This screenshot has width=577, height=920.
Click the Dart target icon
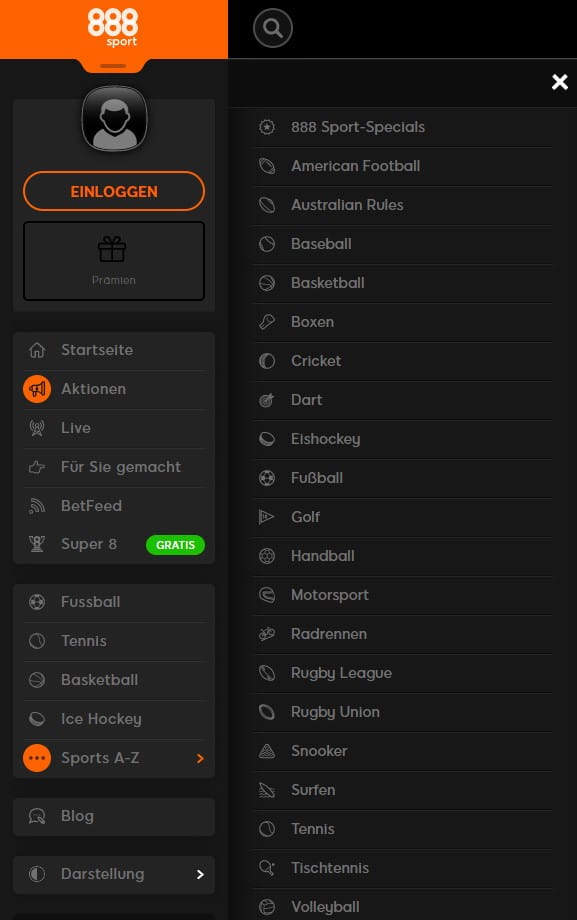click(266, 400)
